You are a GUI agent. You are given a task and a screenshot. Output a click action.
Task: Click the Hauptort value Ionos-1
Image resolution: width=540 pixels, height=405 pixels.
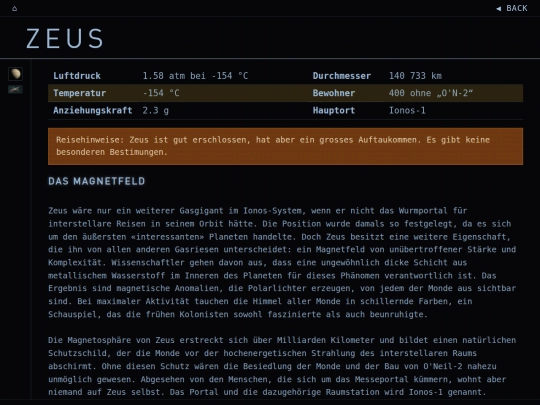[x=407, y=111]
